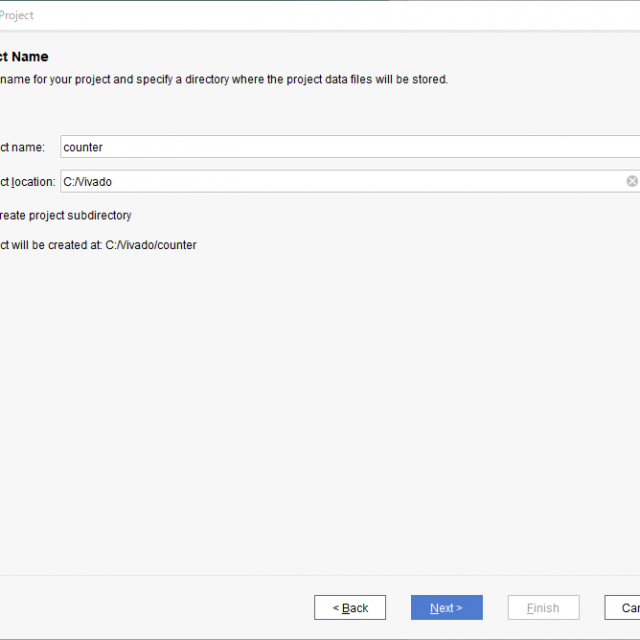
Task: Cancel the new project wizard
Action: [x=625, y=608]
